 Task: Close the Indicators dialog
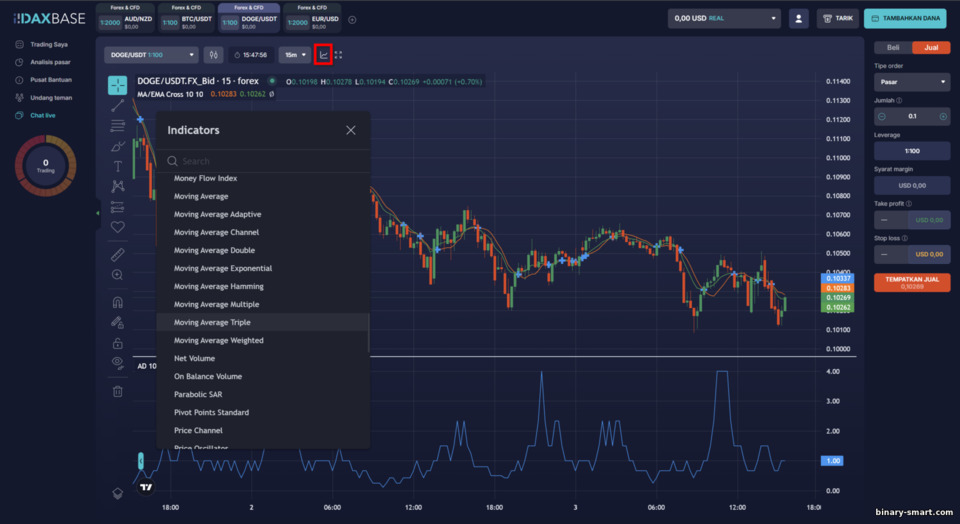tap(350, 130)
